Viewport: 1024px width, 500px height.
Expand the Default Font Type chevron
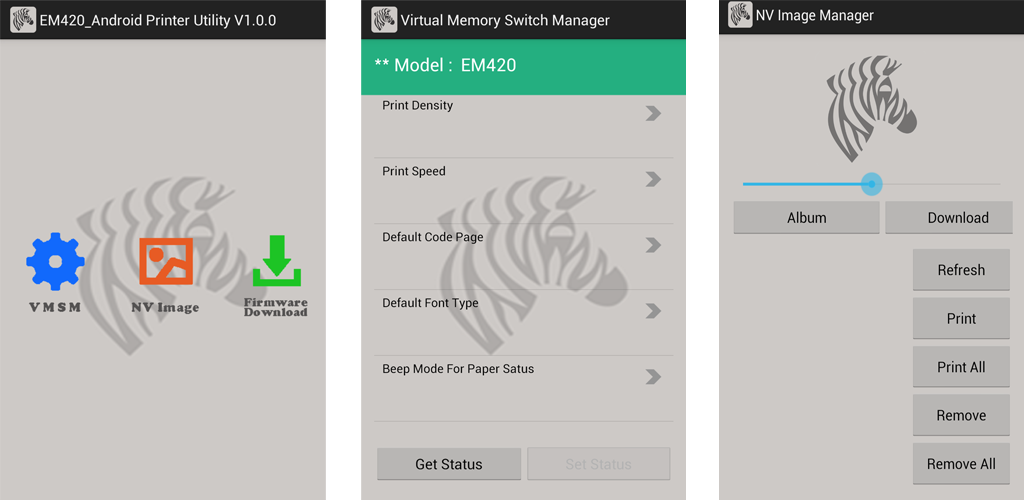coord(653,311)
